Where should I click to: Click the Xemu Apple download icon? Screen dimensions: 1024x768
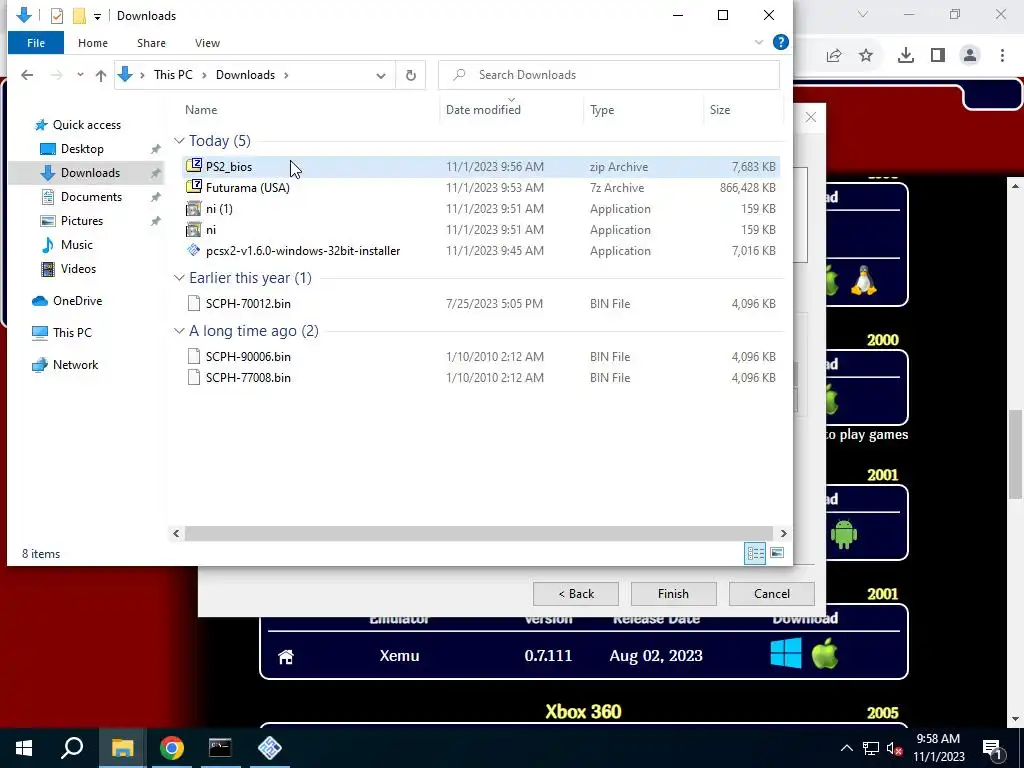pos(825,654)
